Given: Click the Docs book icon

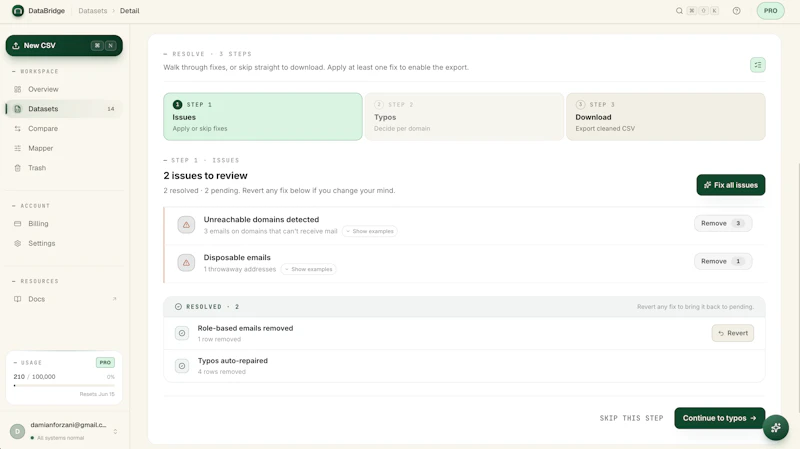Looking at the screenshot, I should (x=18, y=299).
